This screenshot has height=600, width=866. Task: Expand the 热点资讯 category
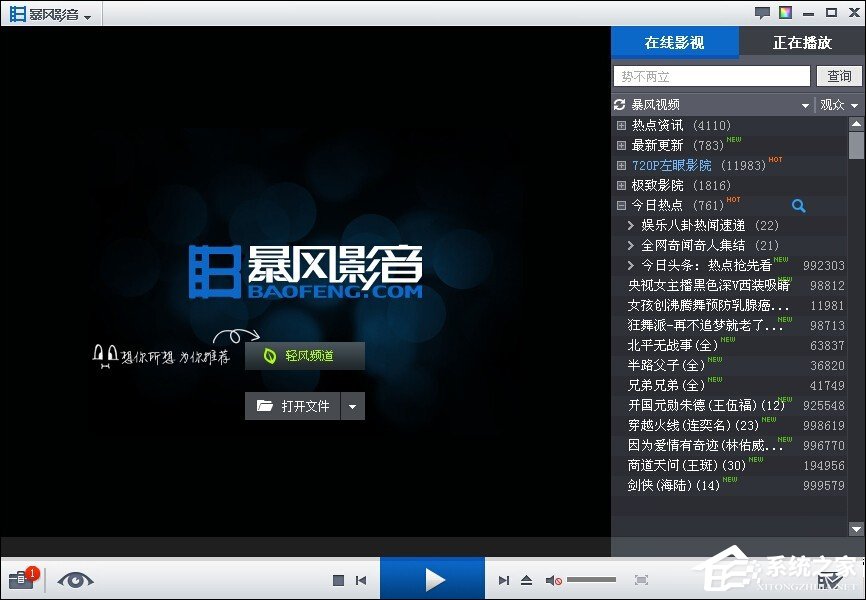point(621,125)
